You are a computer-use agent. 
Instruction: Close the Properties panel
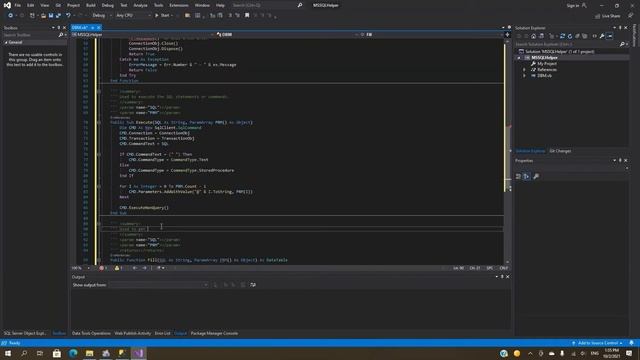(x=626, y=160)
